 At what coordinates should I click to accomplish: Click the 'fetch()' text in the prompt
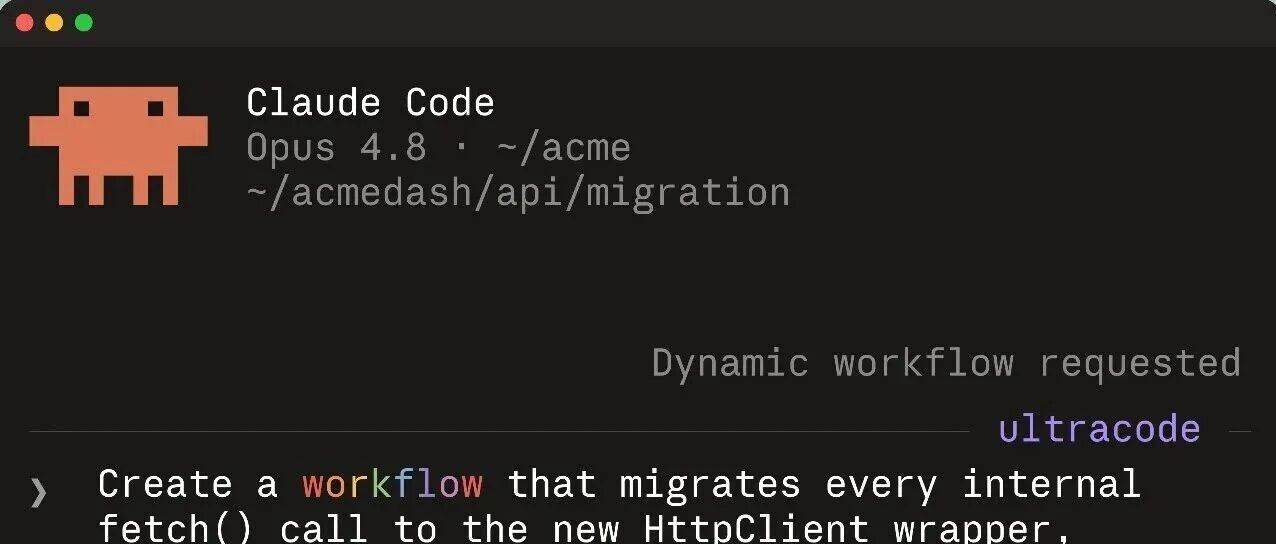[177, 527]
